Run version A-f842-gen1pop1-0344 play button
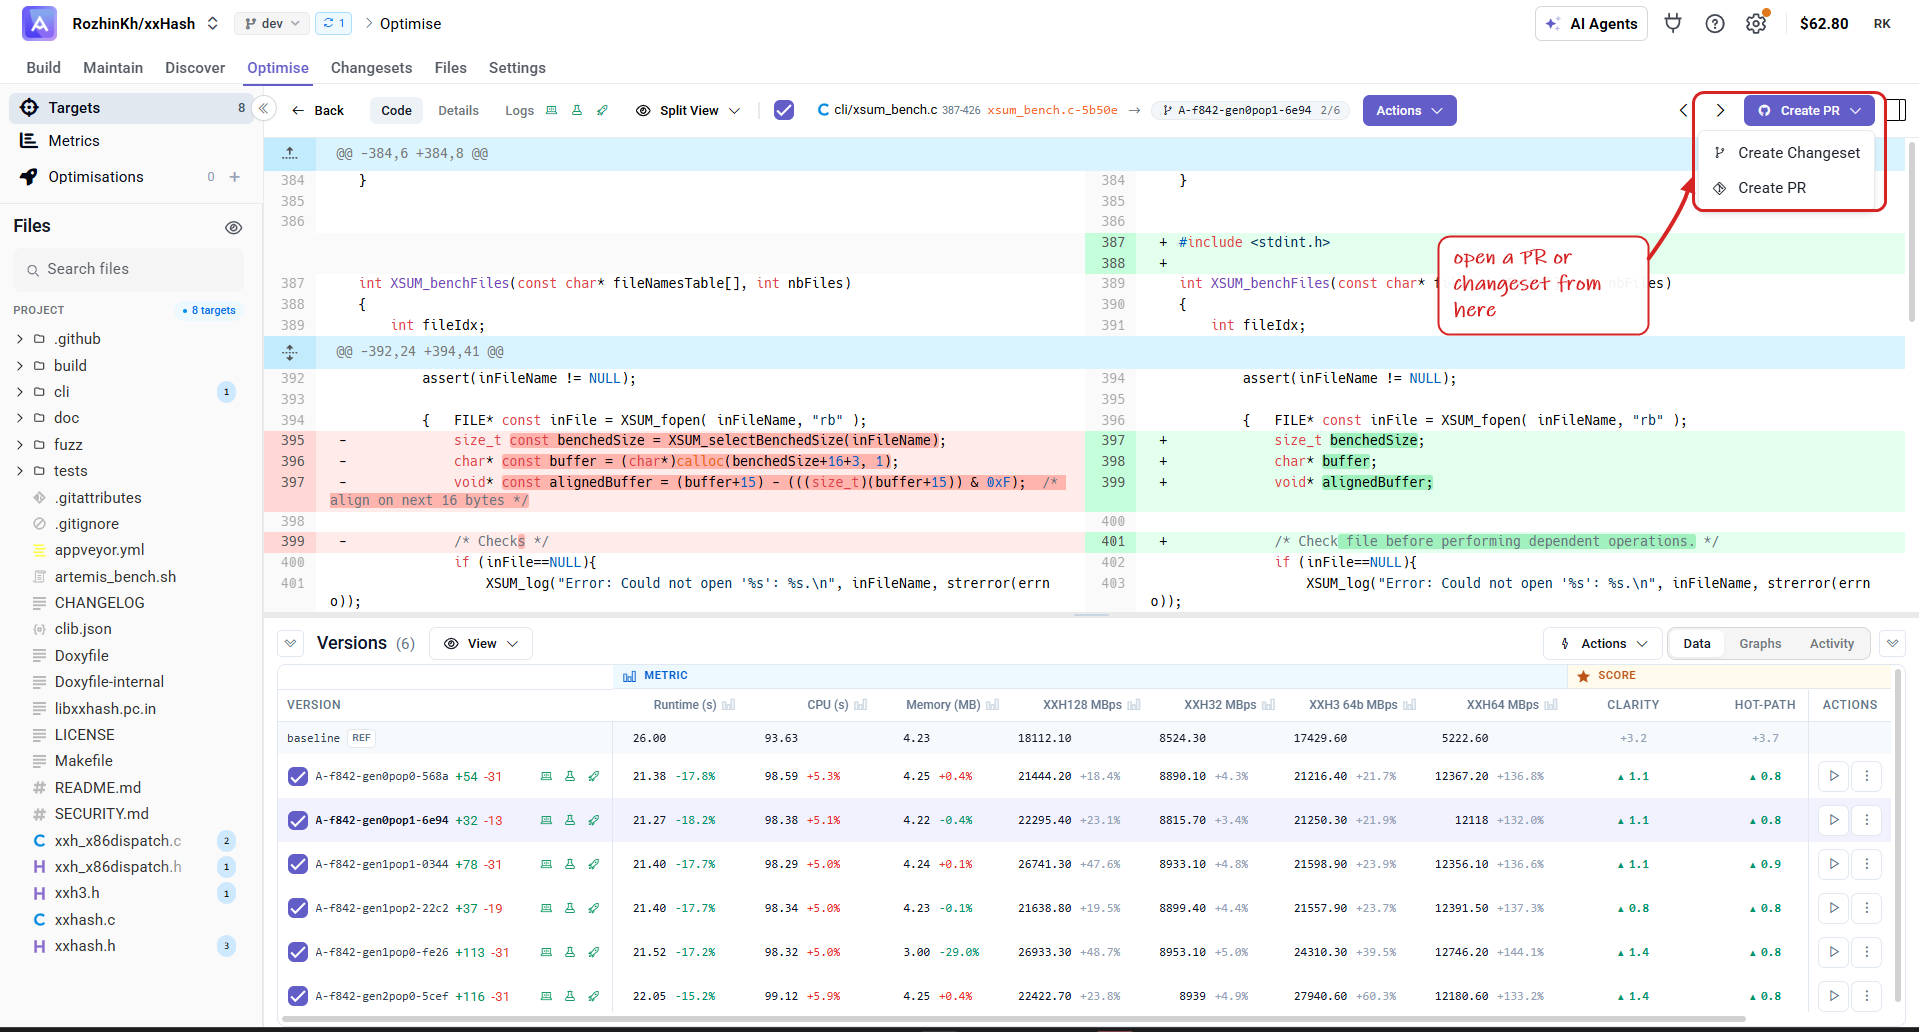This screenshot has height=1032, width=1919. pos(1834,864)
